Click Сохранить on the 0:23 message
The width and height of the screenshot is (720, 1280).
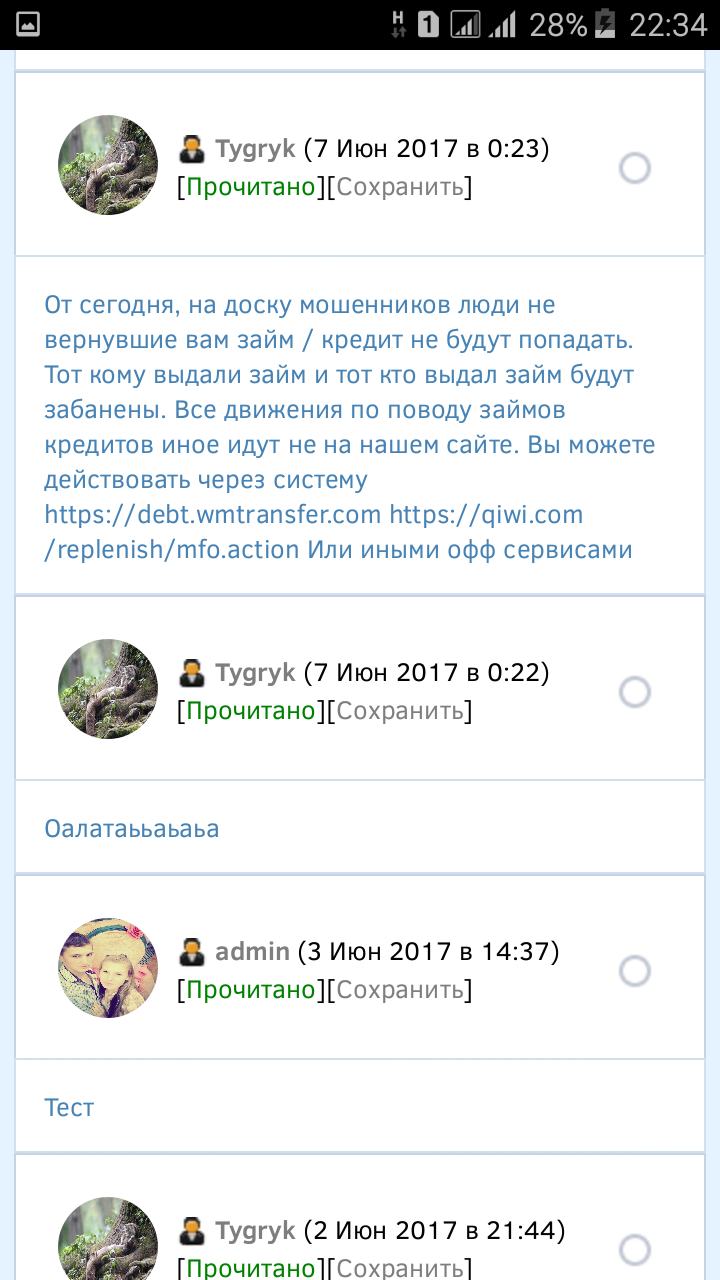(400, 187)
